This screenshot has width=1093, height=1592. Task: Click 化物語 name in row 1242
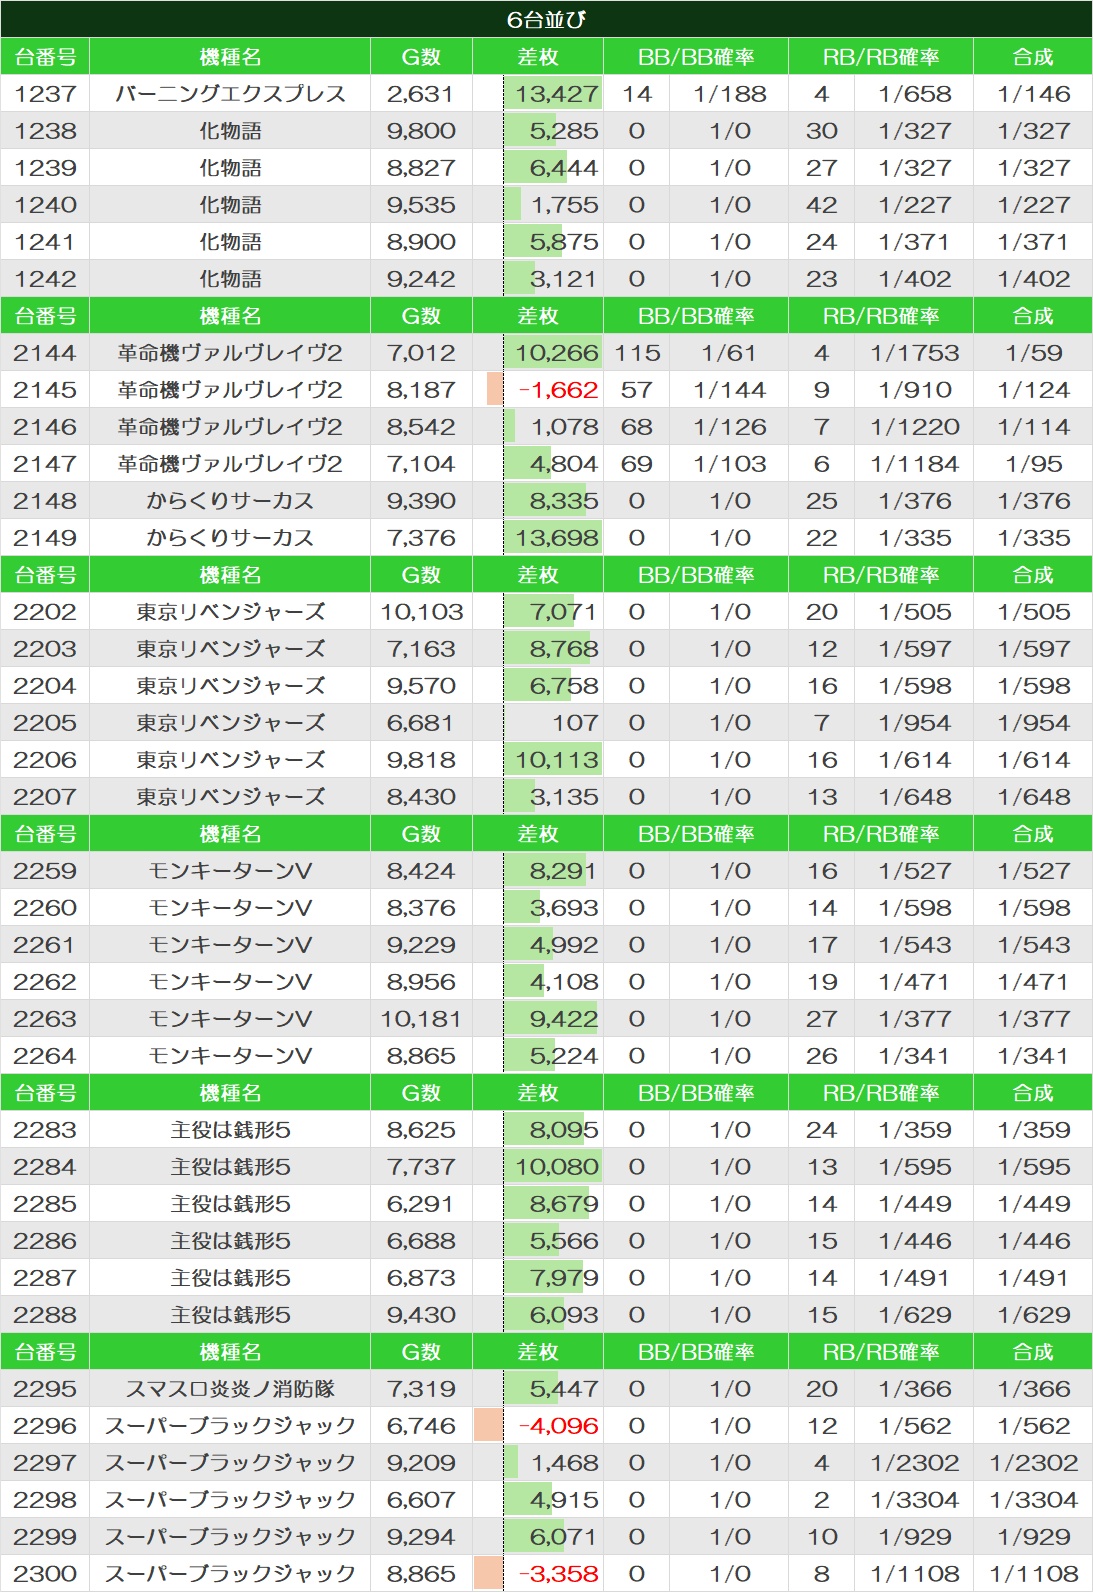click(230, 279)
